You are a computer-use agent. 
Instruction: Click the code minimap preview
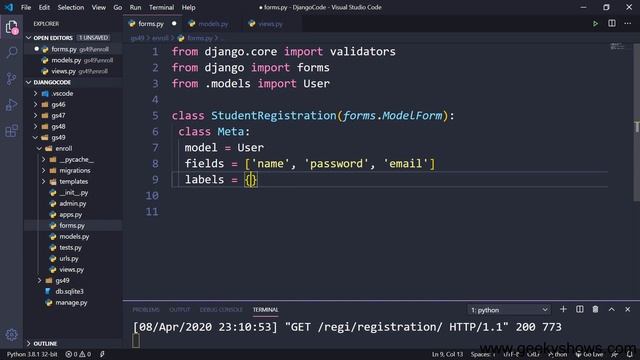point(617,47)
